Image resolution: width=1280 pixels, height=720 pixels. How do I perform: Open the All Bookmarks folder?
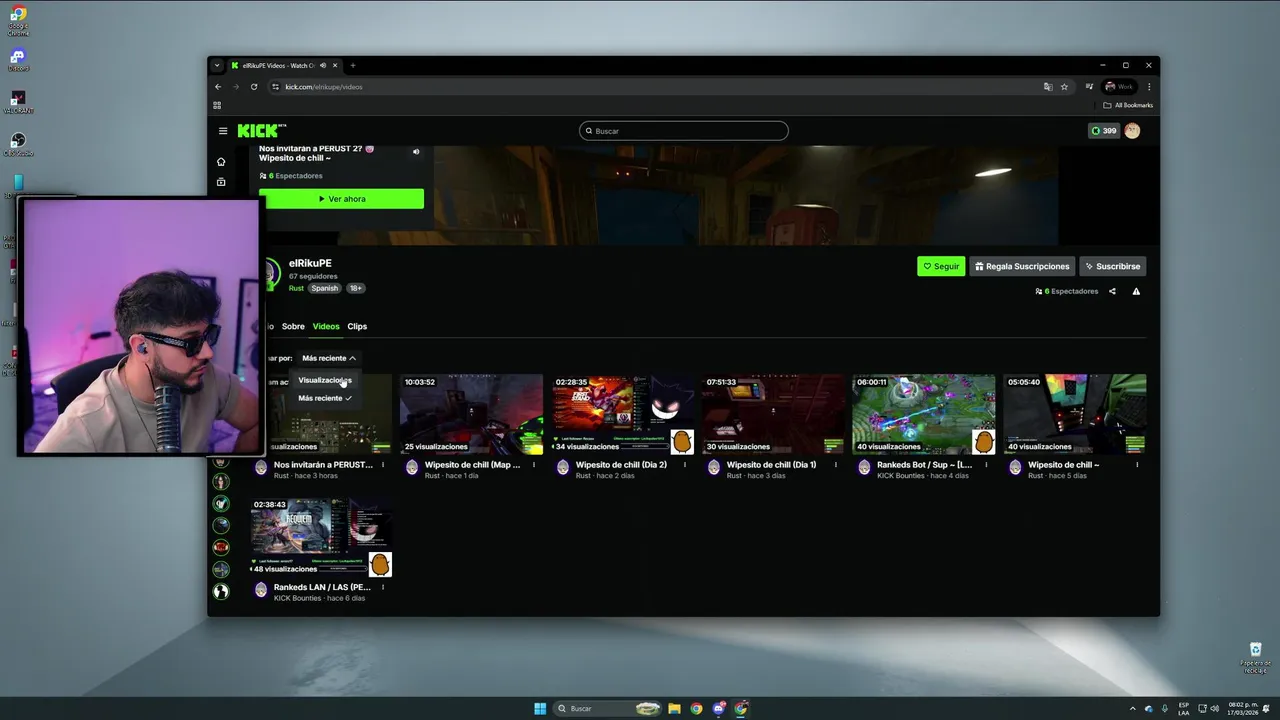(1128, 105)
